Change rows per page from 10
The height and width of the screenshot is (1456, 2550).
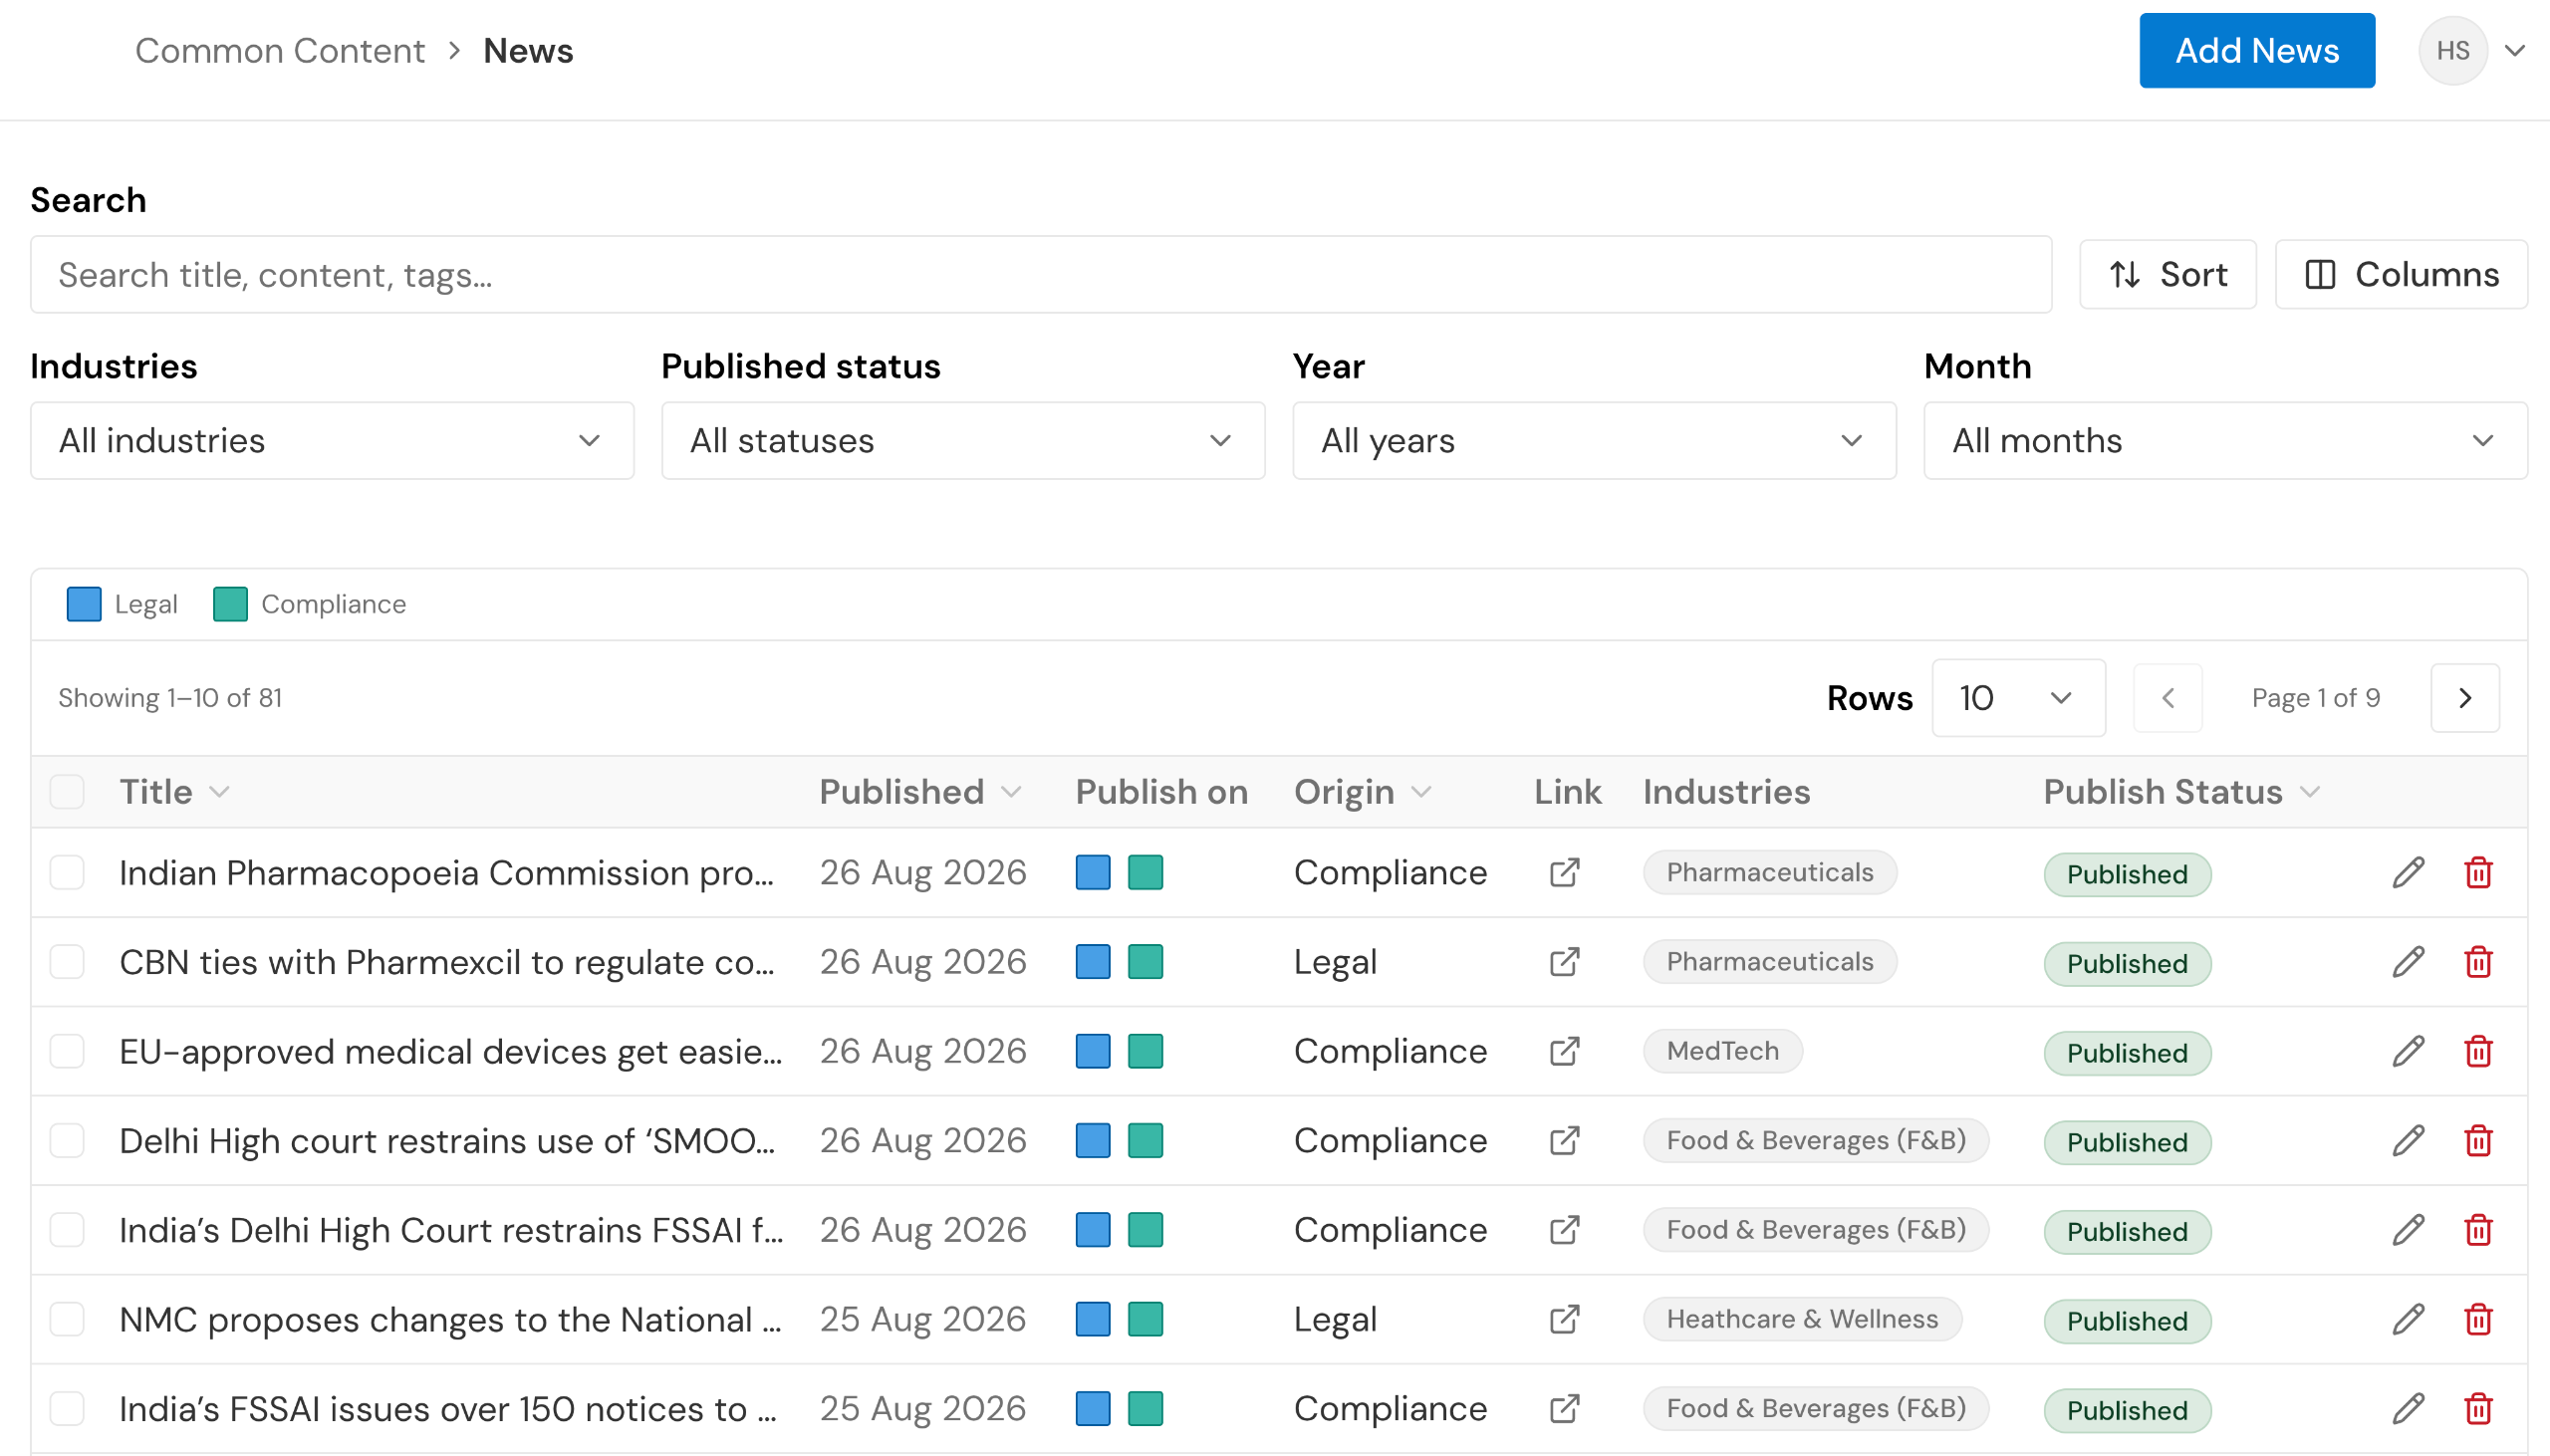coord(2018,698)
